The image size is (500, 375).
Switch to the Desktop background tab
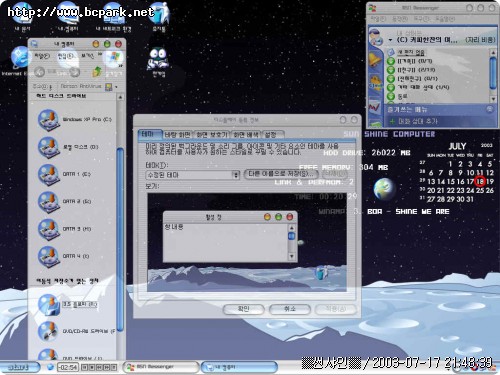click(177, 135)
